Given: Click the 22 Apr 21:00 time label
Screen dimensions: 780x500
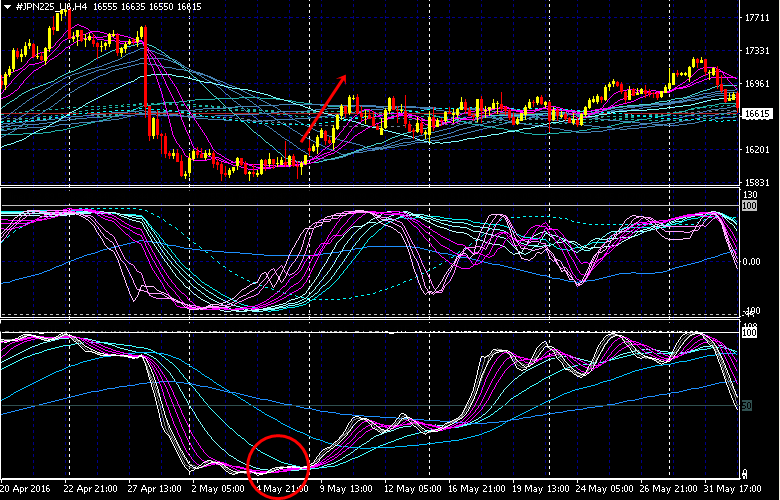Looking at the screenshot, I should tap(90, 490).
